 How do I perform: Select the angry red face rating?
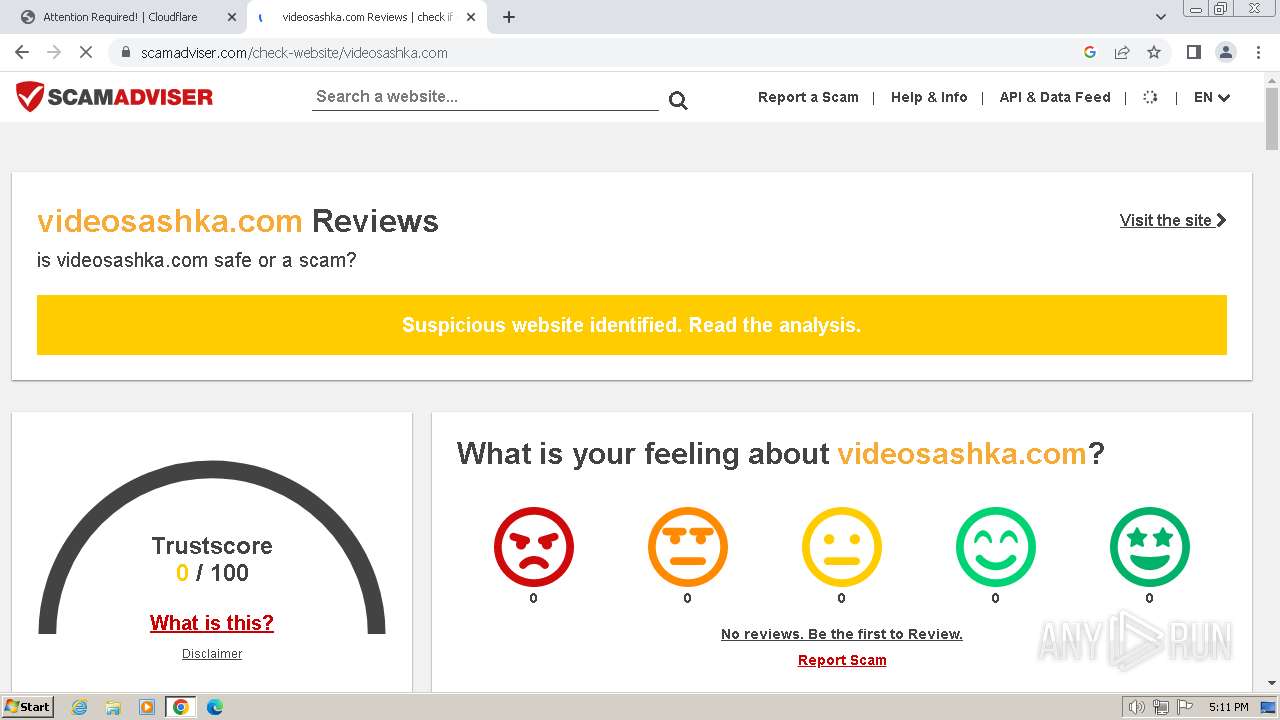tap(533, 546)
